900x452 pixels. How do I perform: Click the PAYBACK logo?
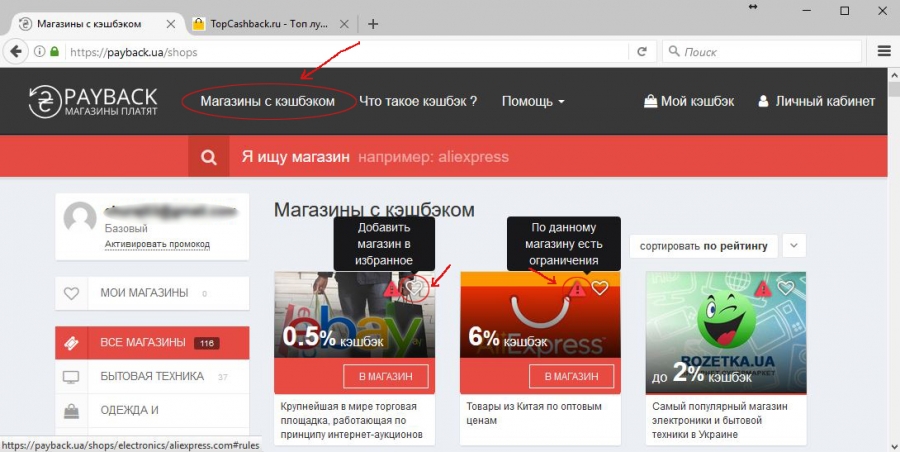(93, 102)
